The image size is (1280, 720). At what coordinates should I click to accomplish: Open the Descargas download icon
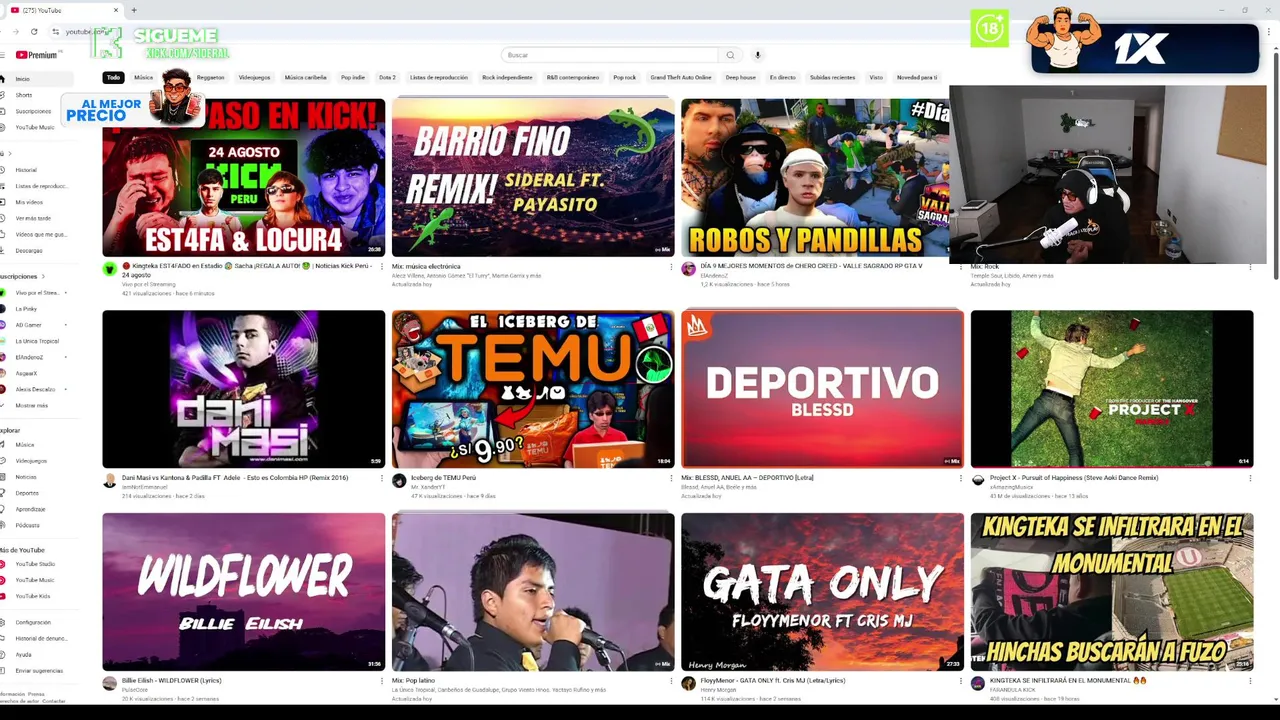pyautogui.click(x=3, y=251)
